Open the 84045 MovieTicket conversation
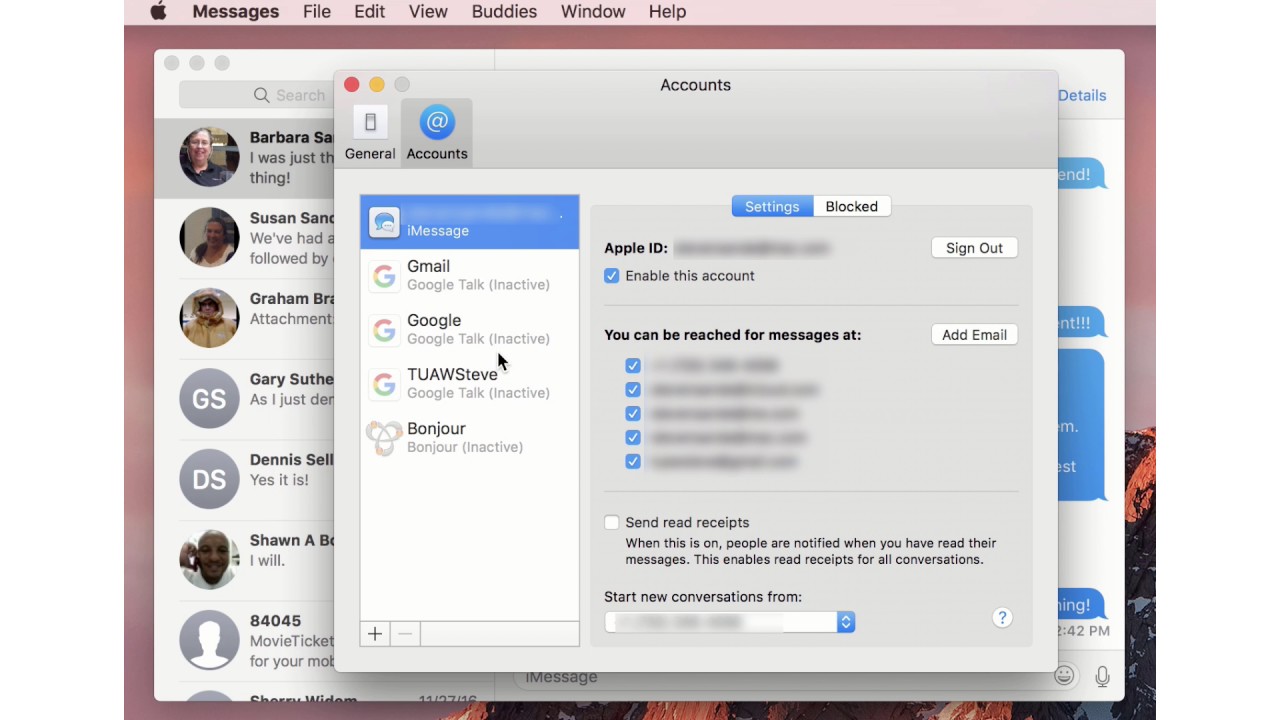The height and width of the screenshot is (720, 1280). (292, 641)
